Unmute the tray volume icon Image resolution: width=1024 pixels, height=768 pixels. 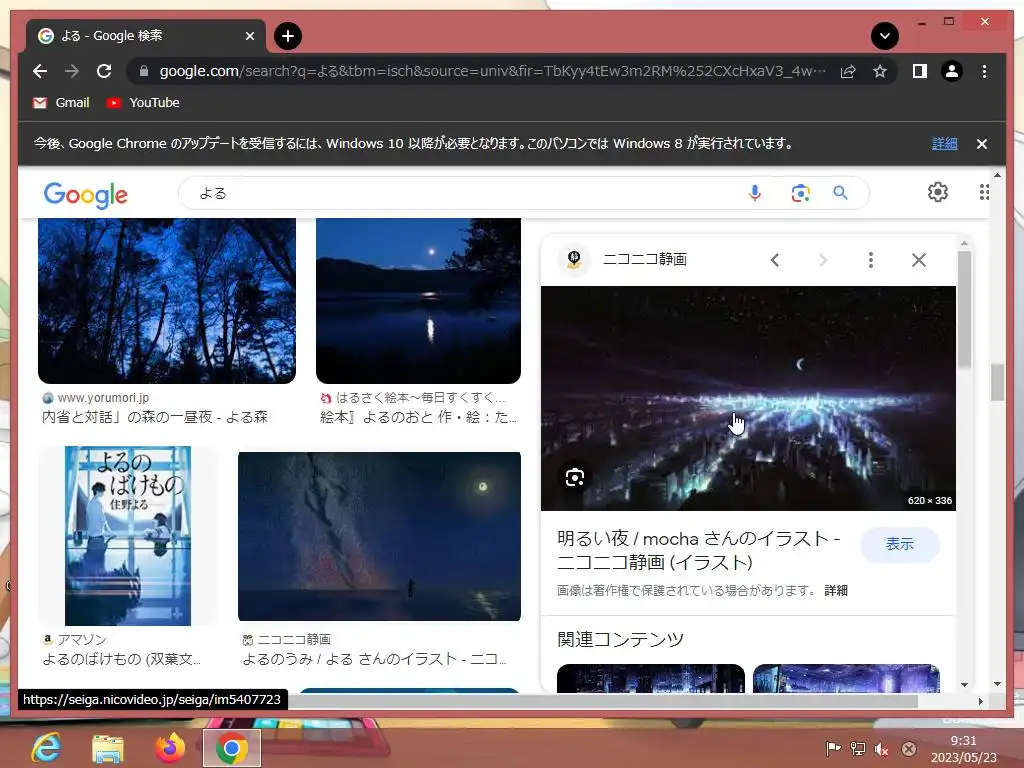coord(882,749)
